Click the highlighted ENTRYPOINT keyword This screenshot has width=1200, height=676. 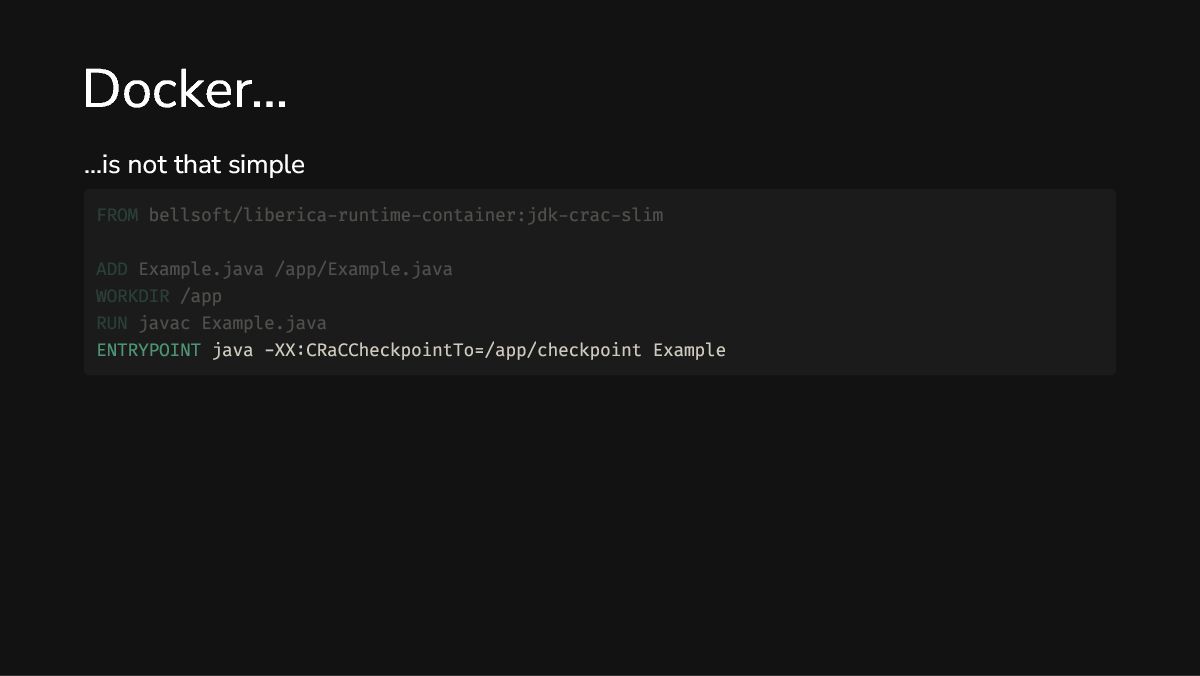point(148,350)
